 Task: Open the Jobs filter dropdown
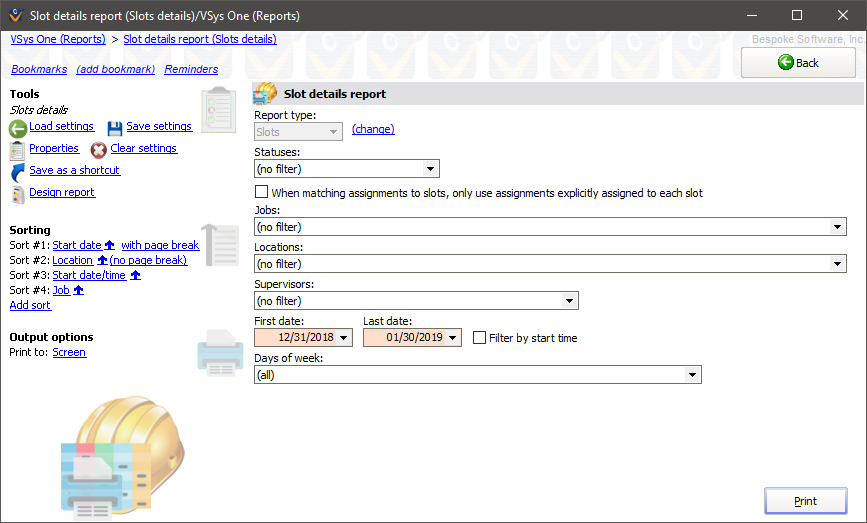click(837, 227)
